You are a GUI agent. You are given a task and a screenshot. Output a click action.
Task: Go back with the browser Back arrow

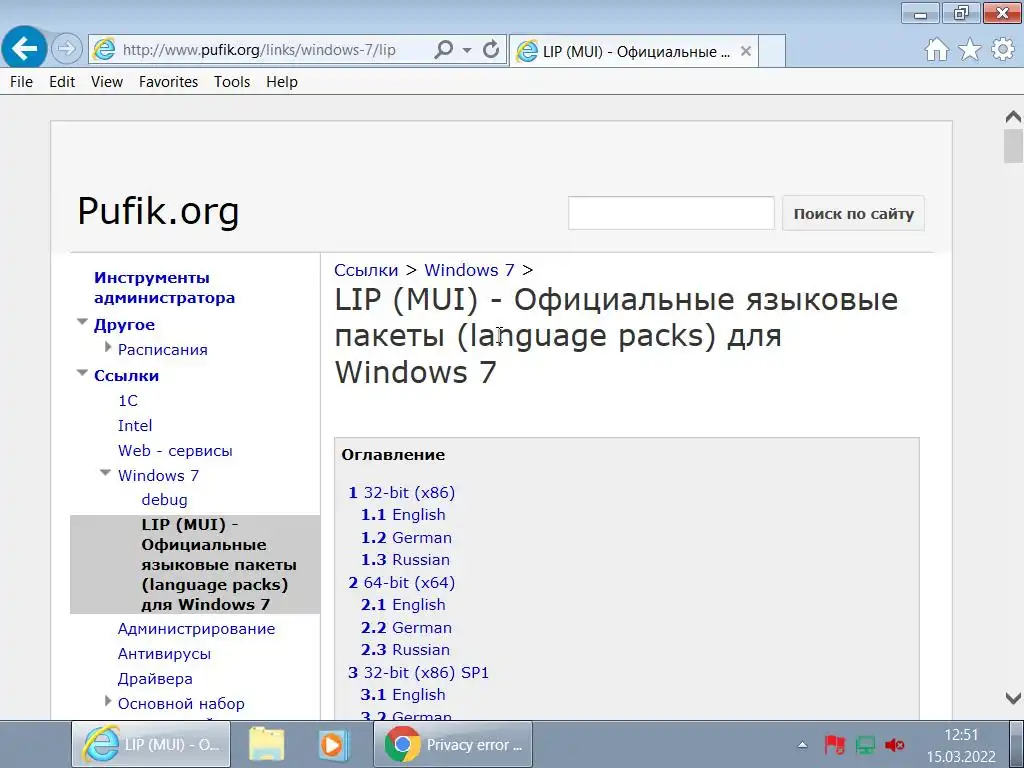24,48
